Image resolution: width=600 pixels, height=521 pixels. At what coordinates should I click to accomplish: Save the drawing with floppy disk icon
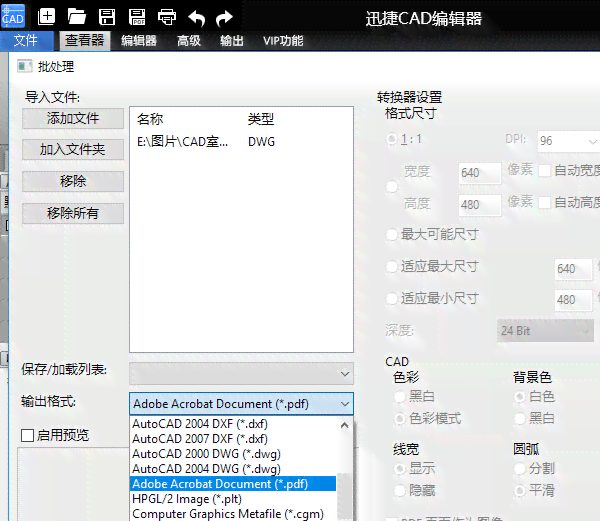click(107, 17)
